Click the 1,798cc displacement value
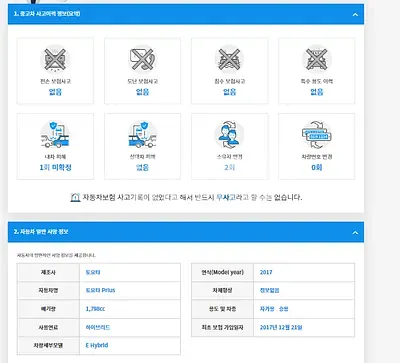 tap(95, 309)
